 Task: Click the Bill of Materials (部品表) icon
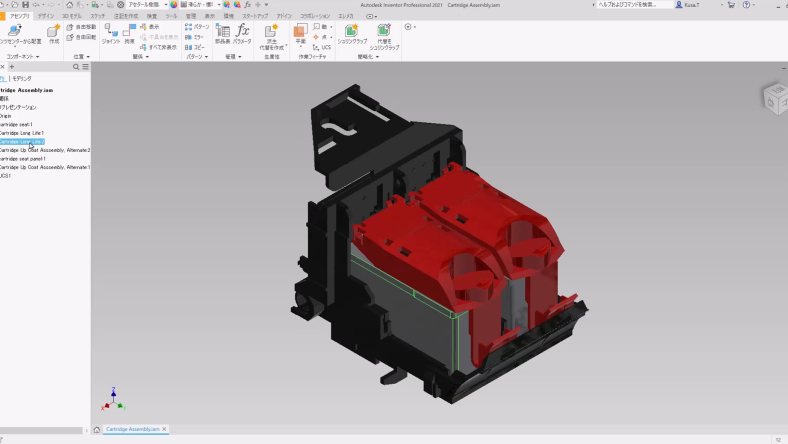[222, 32]
